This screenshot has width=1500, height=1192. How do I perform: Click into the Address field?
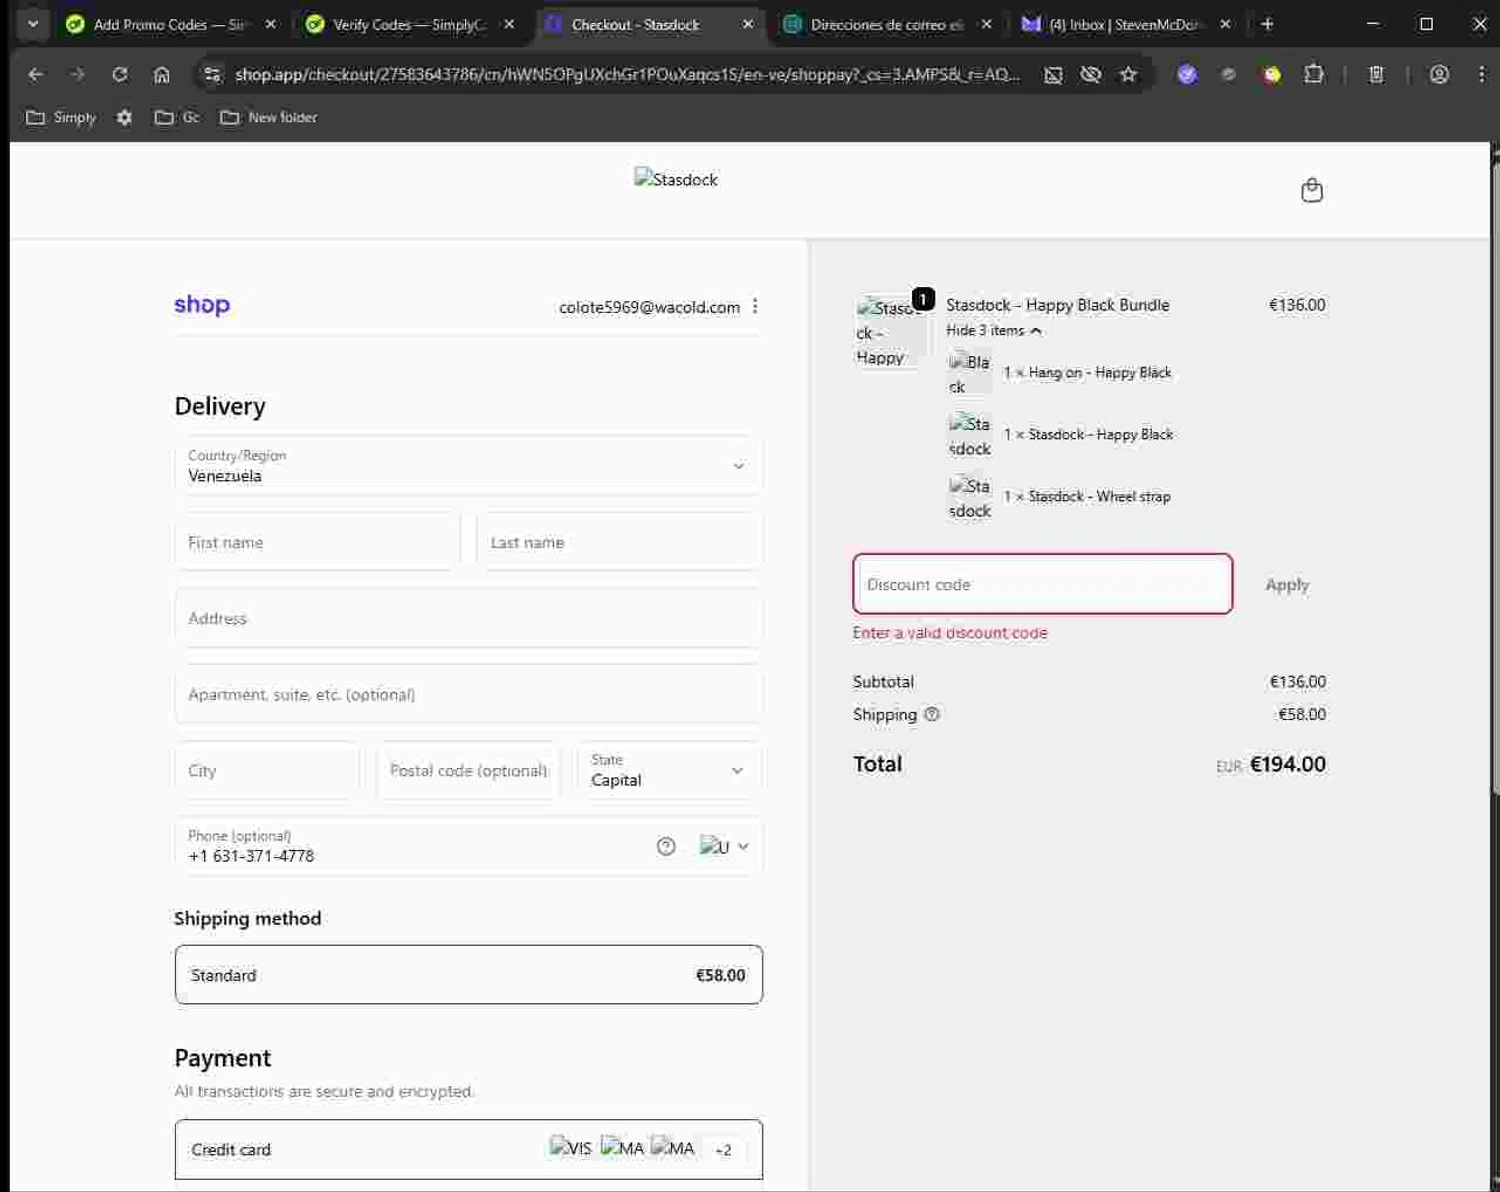(x=468, y=618)
